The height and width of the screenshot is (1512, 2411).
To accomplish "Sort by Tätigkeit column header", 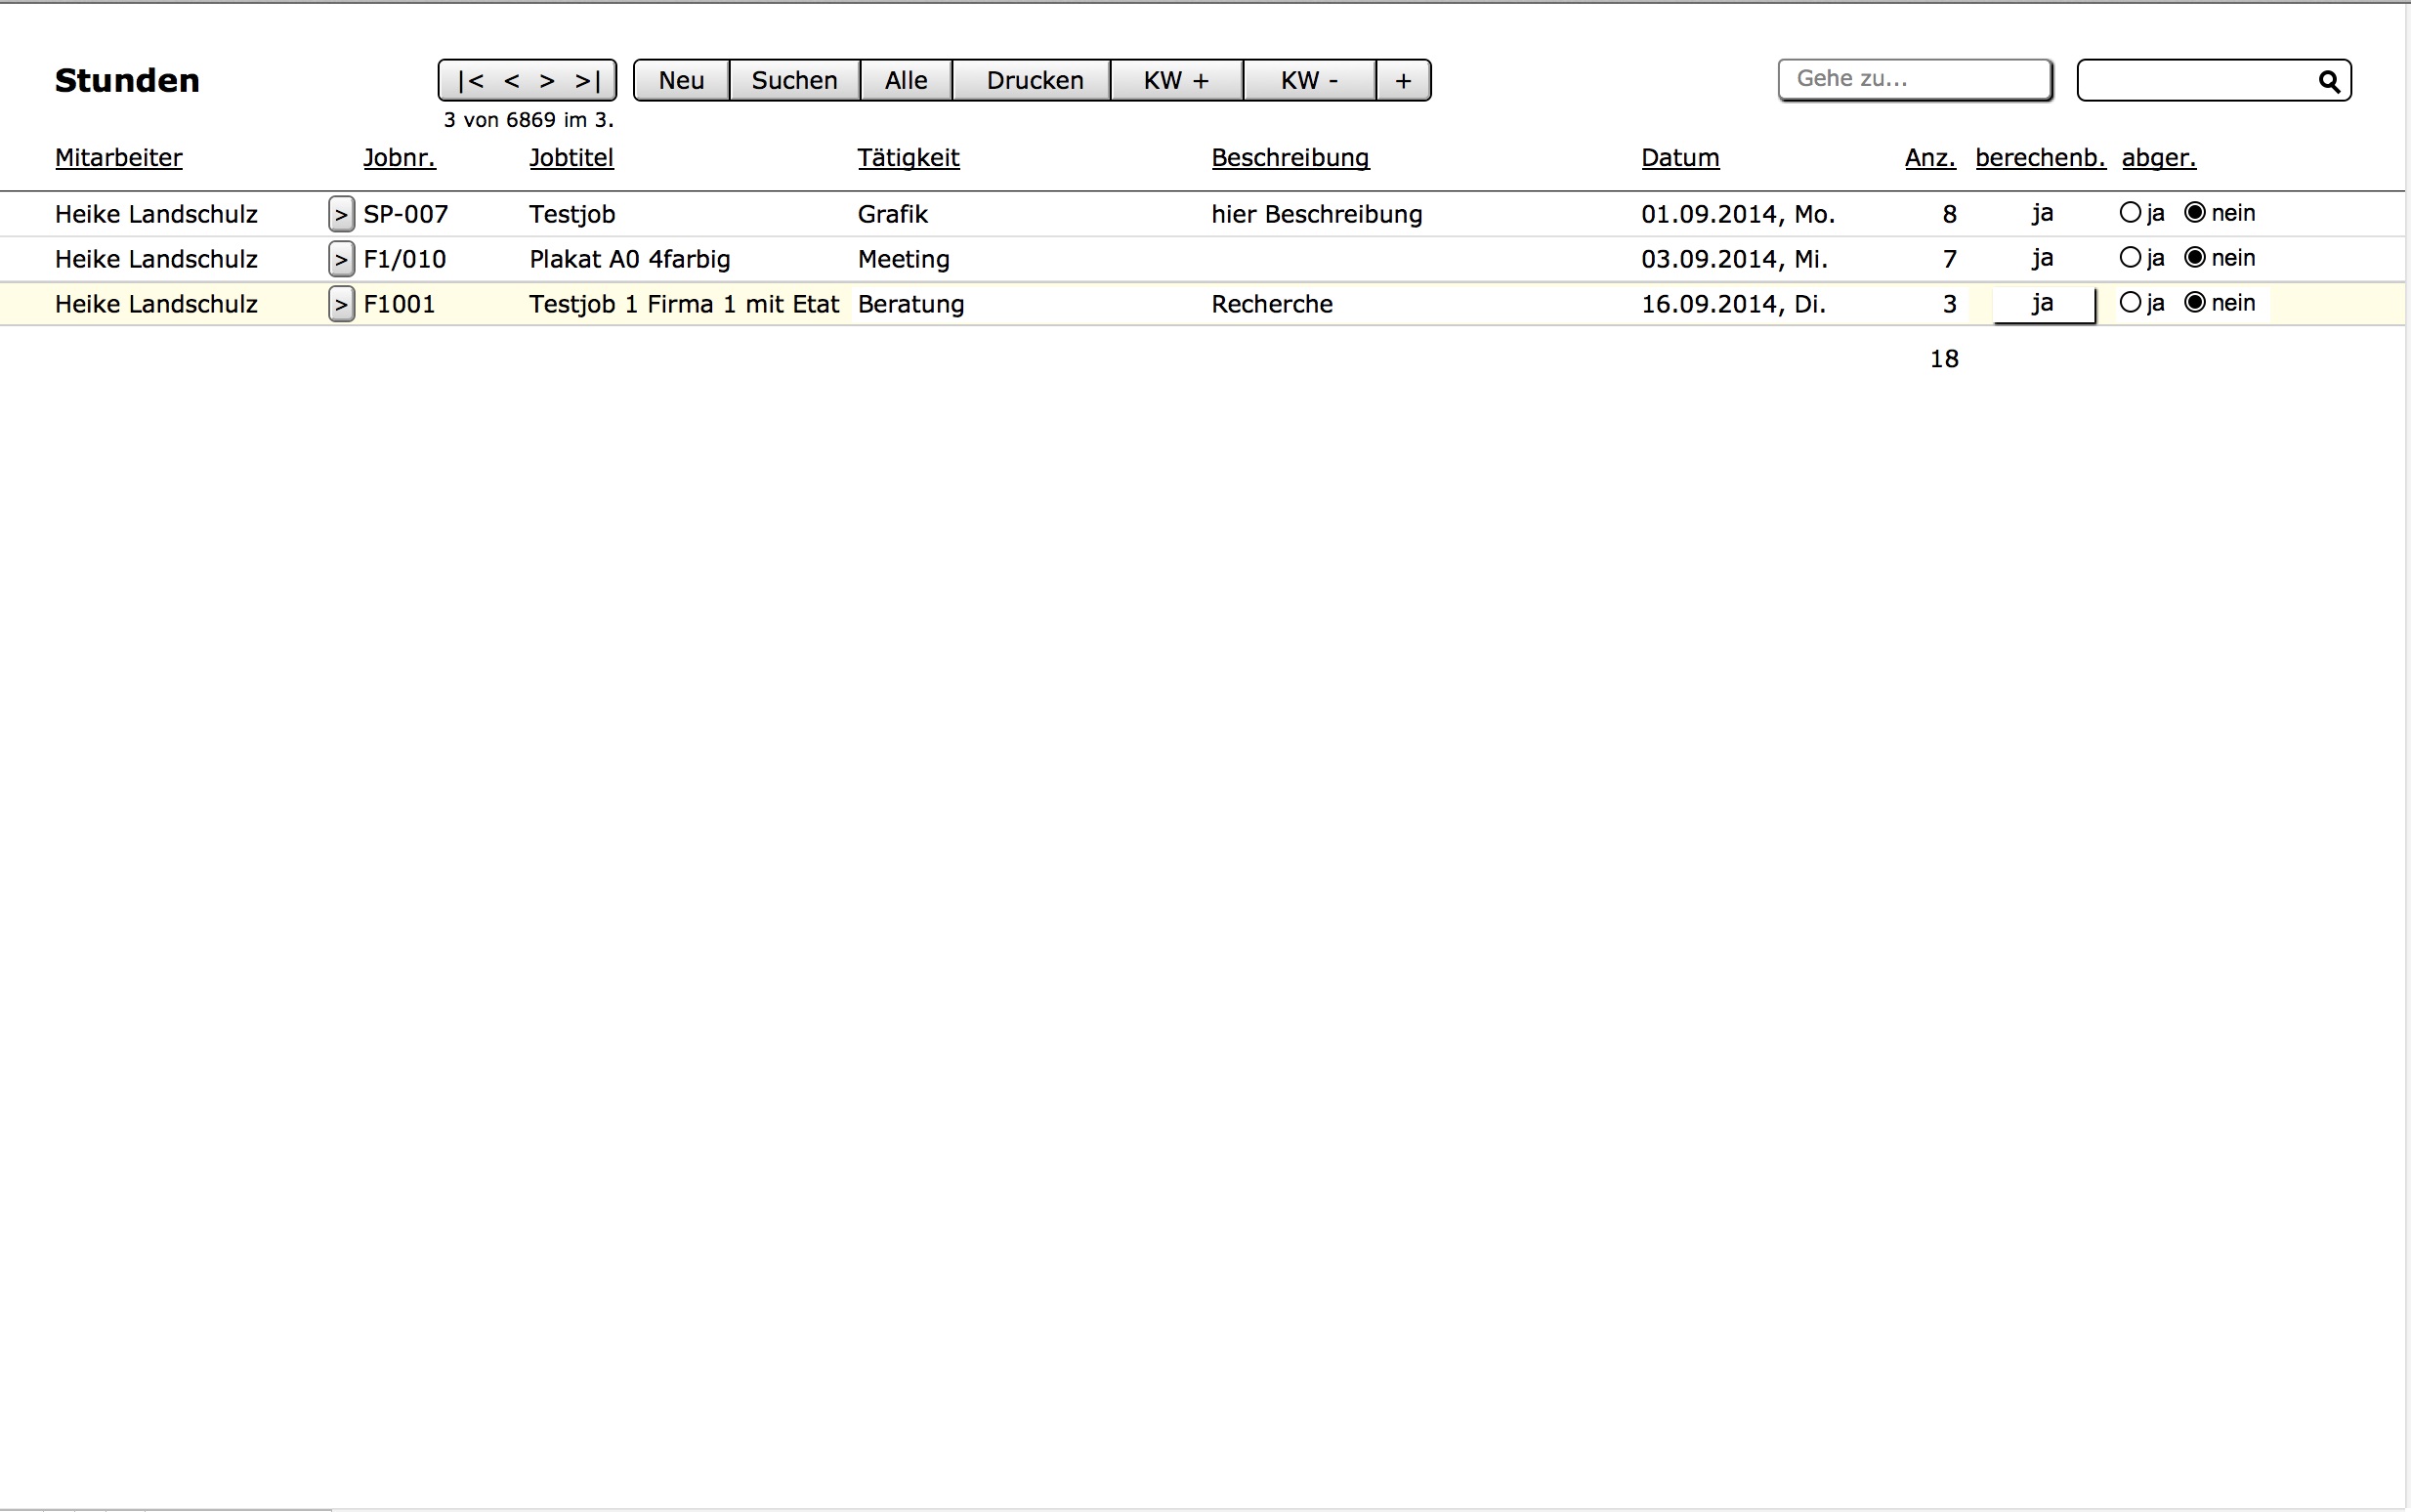I will tap(908, 158).
